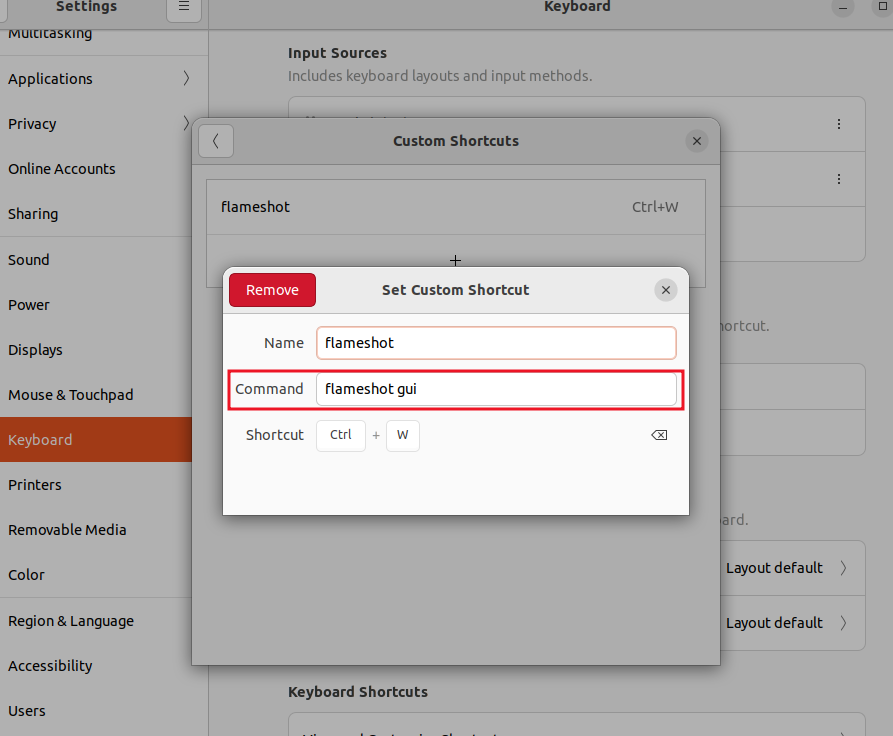
Task: Expand the Privacy sidebar chevron
Action: coord(186,124)
